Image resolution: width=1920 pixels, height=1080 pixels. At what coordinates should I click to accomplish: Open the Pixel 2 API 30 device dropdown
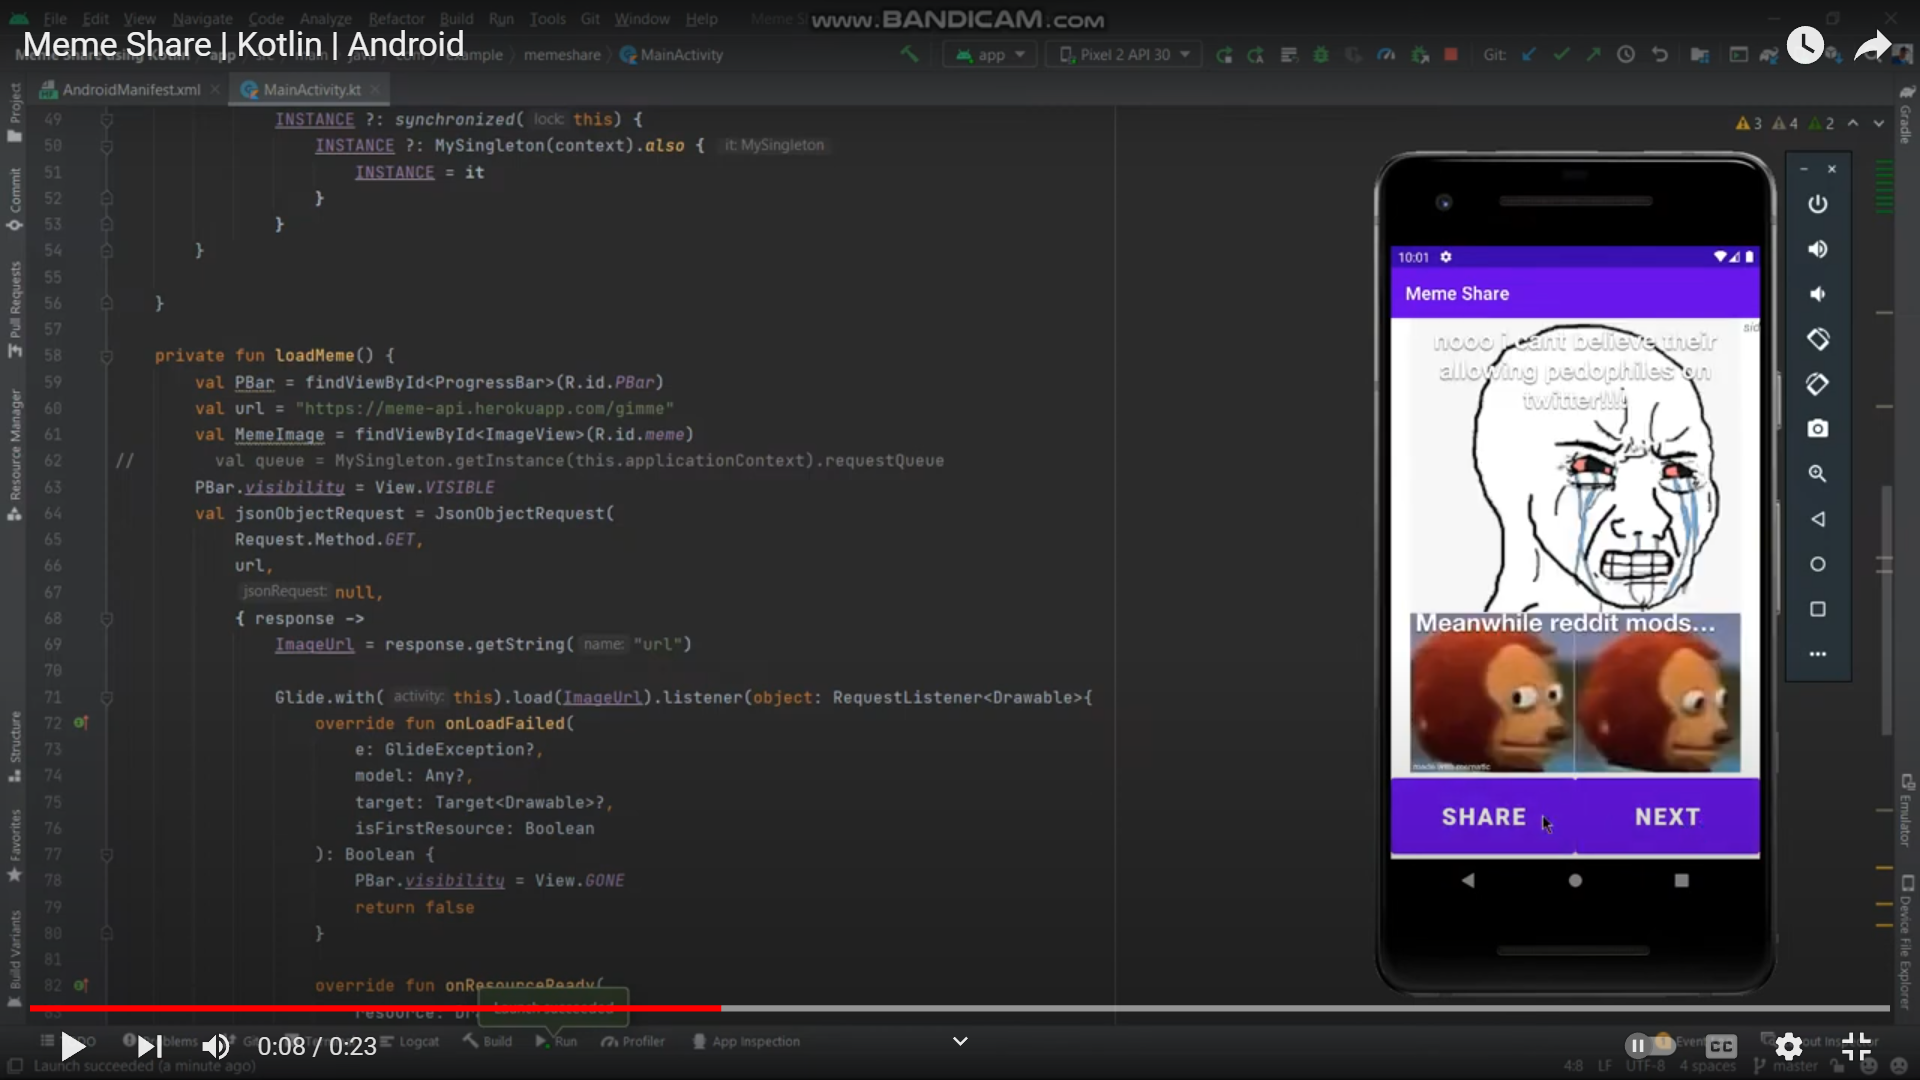[x=1124, y=55]
